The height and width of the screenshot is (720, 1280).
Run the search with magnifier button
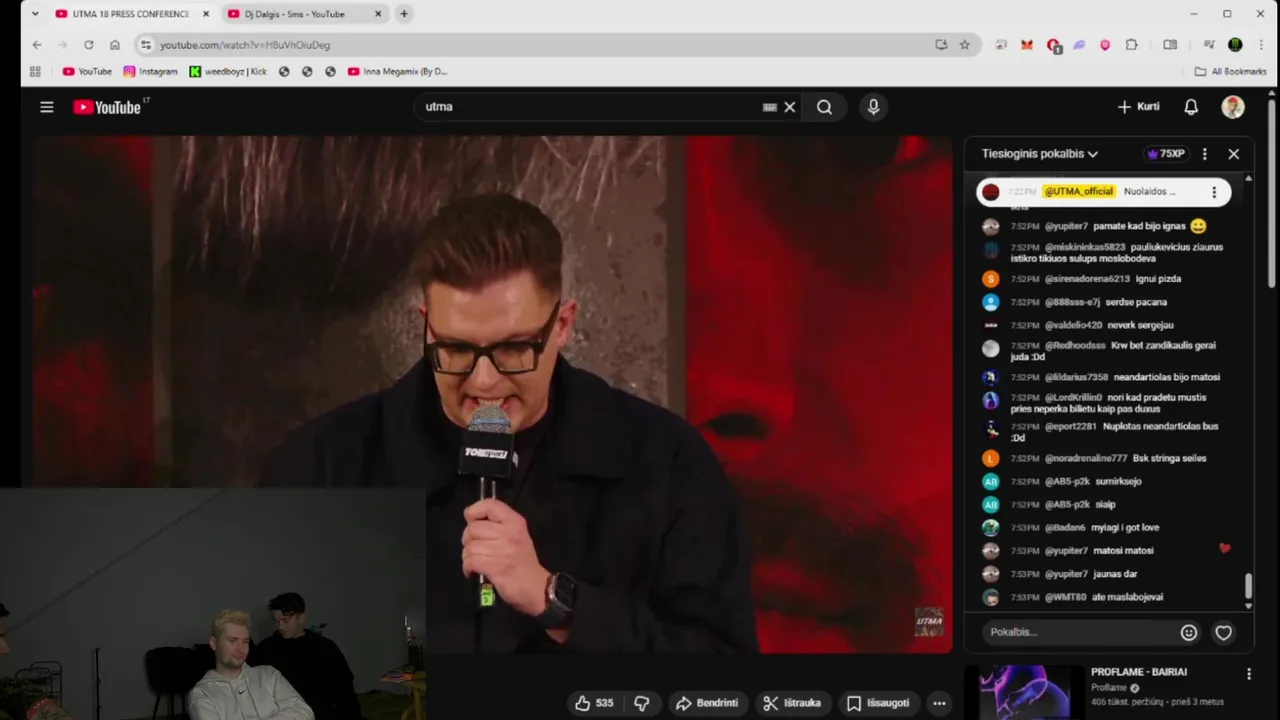824,107
